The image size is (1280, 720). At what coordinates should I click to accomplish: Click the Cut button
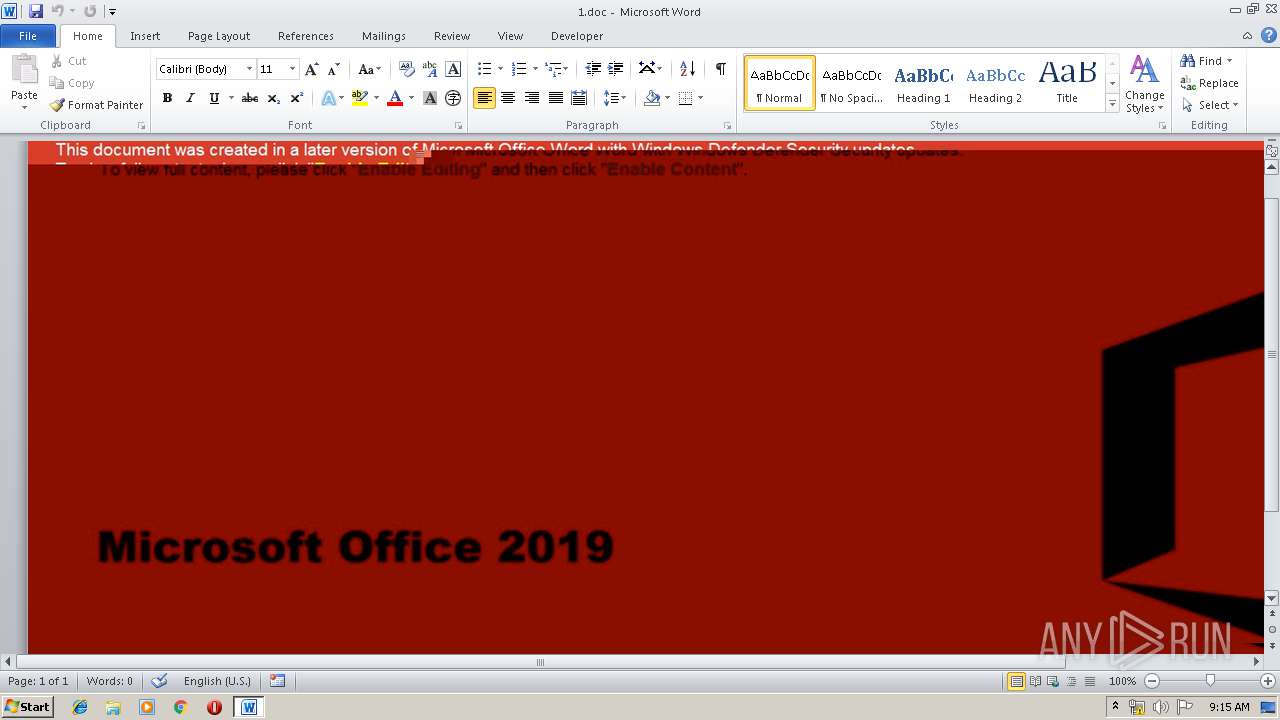point(69,61)
